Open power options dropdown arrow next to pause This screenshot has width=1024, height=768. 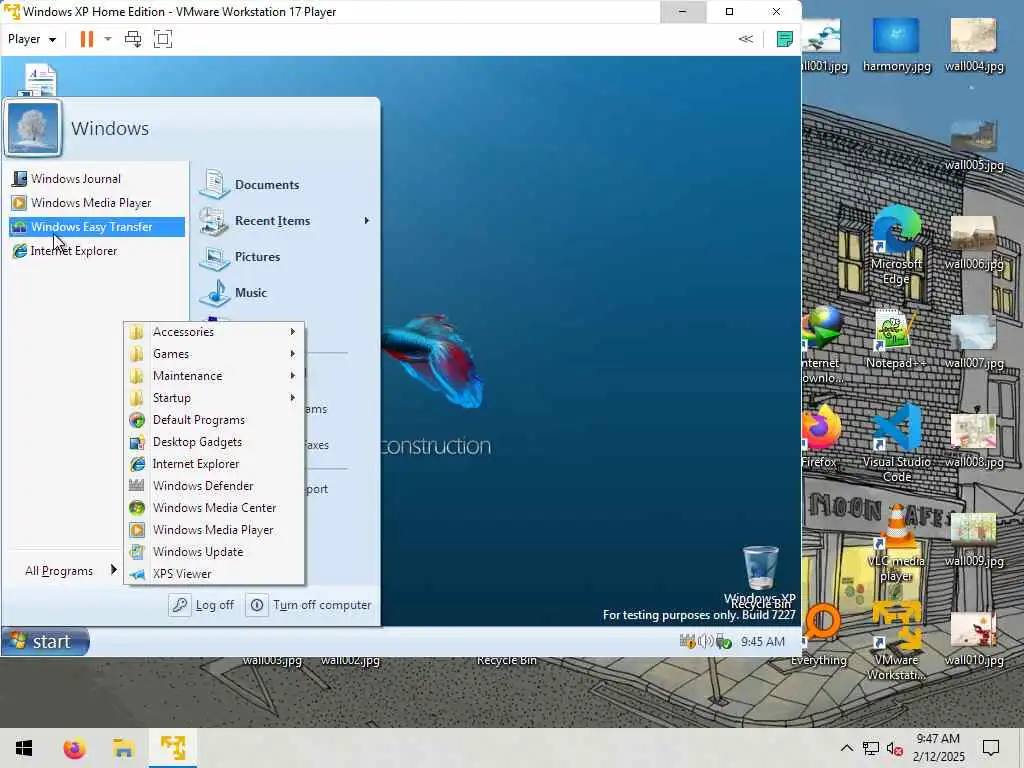pyautogui.click(x=108, y=39)
